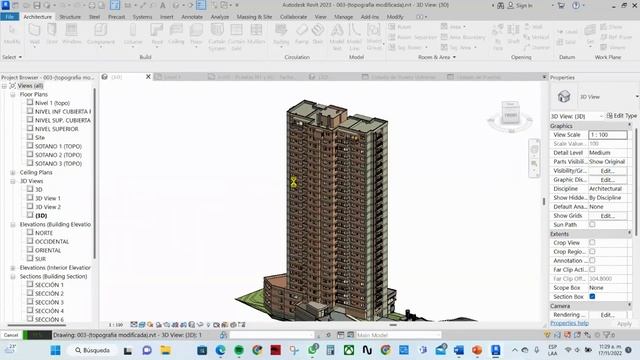Expand the Ceiling Plans node

(x=13, y=172)
